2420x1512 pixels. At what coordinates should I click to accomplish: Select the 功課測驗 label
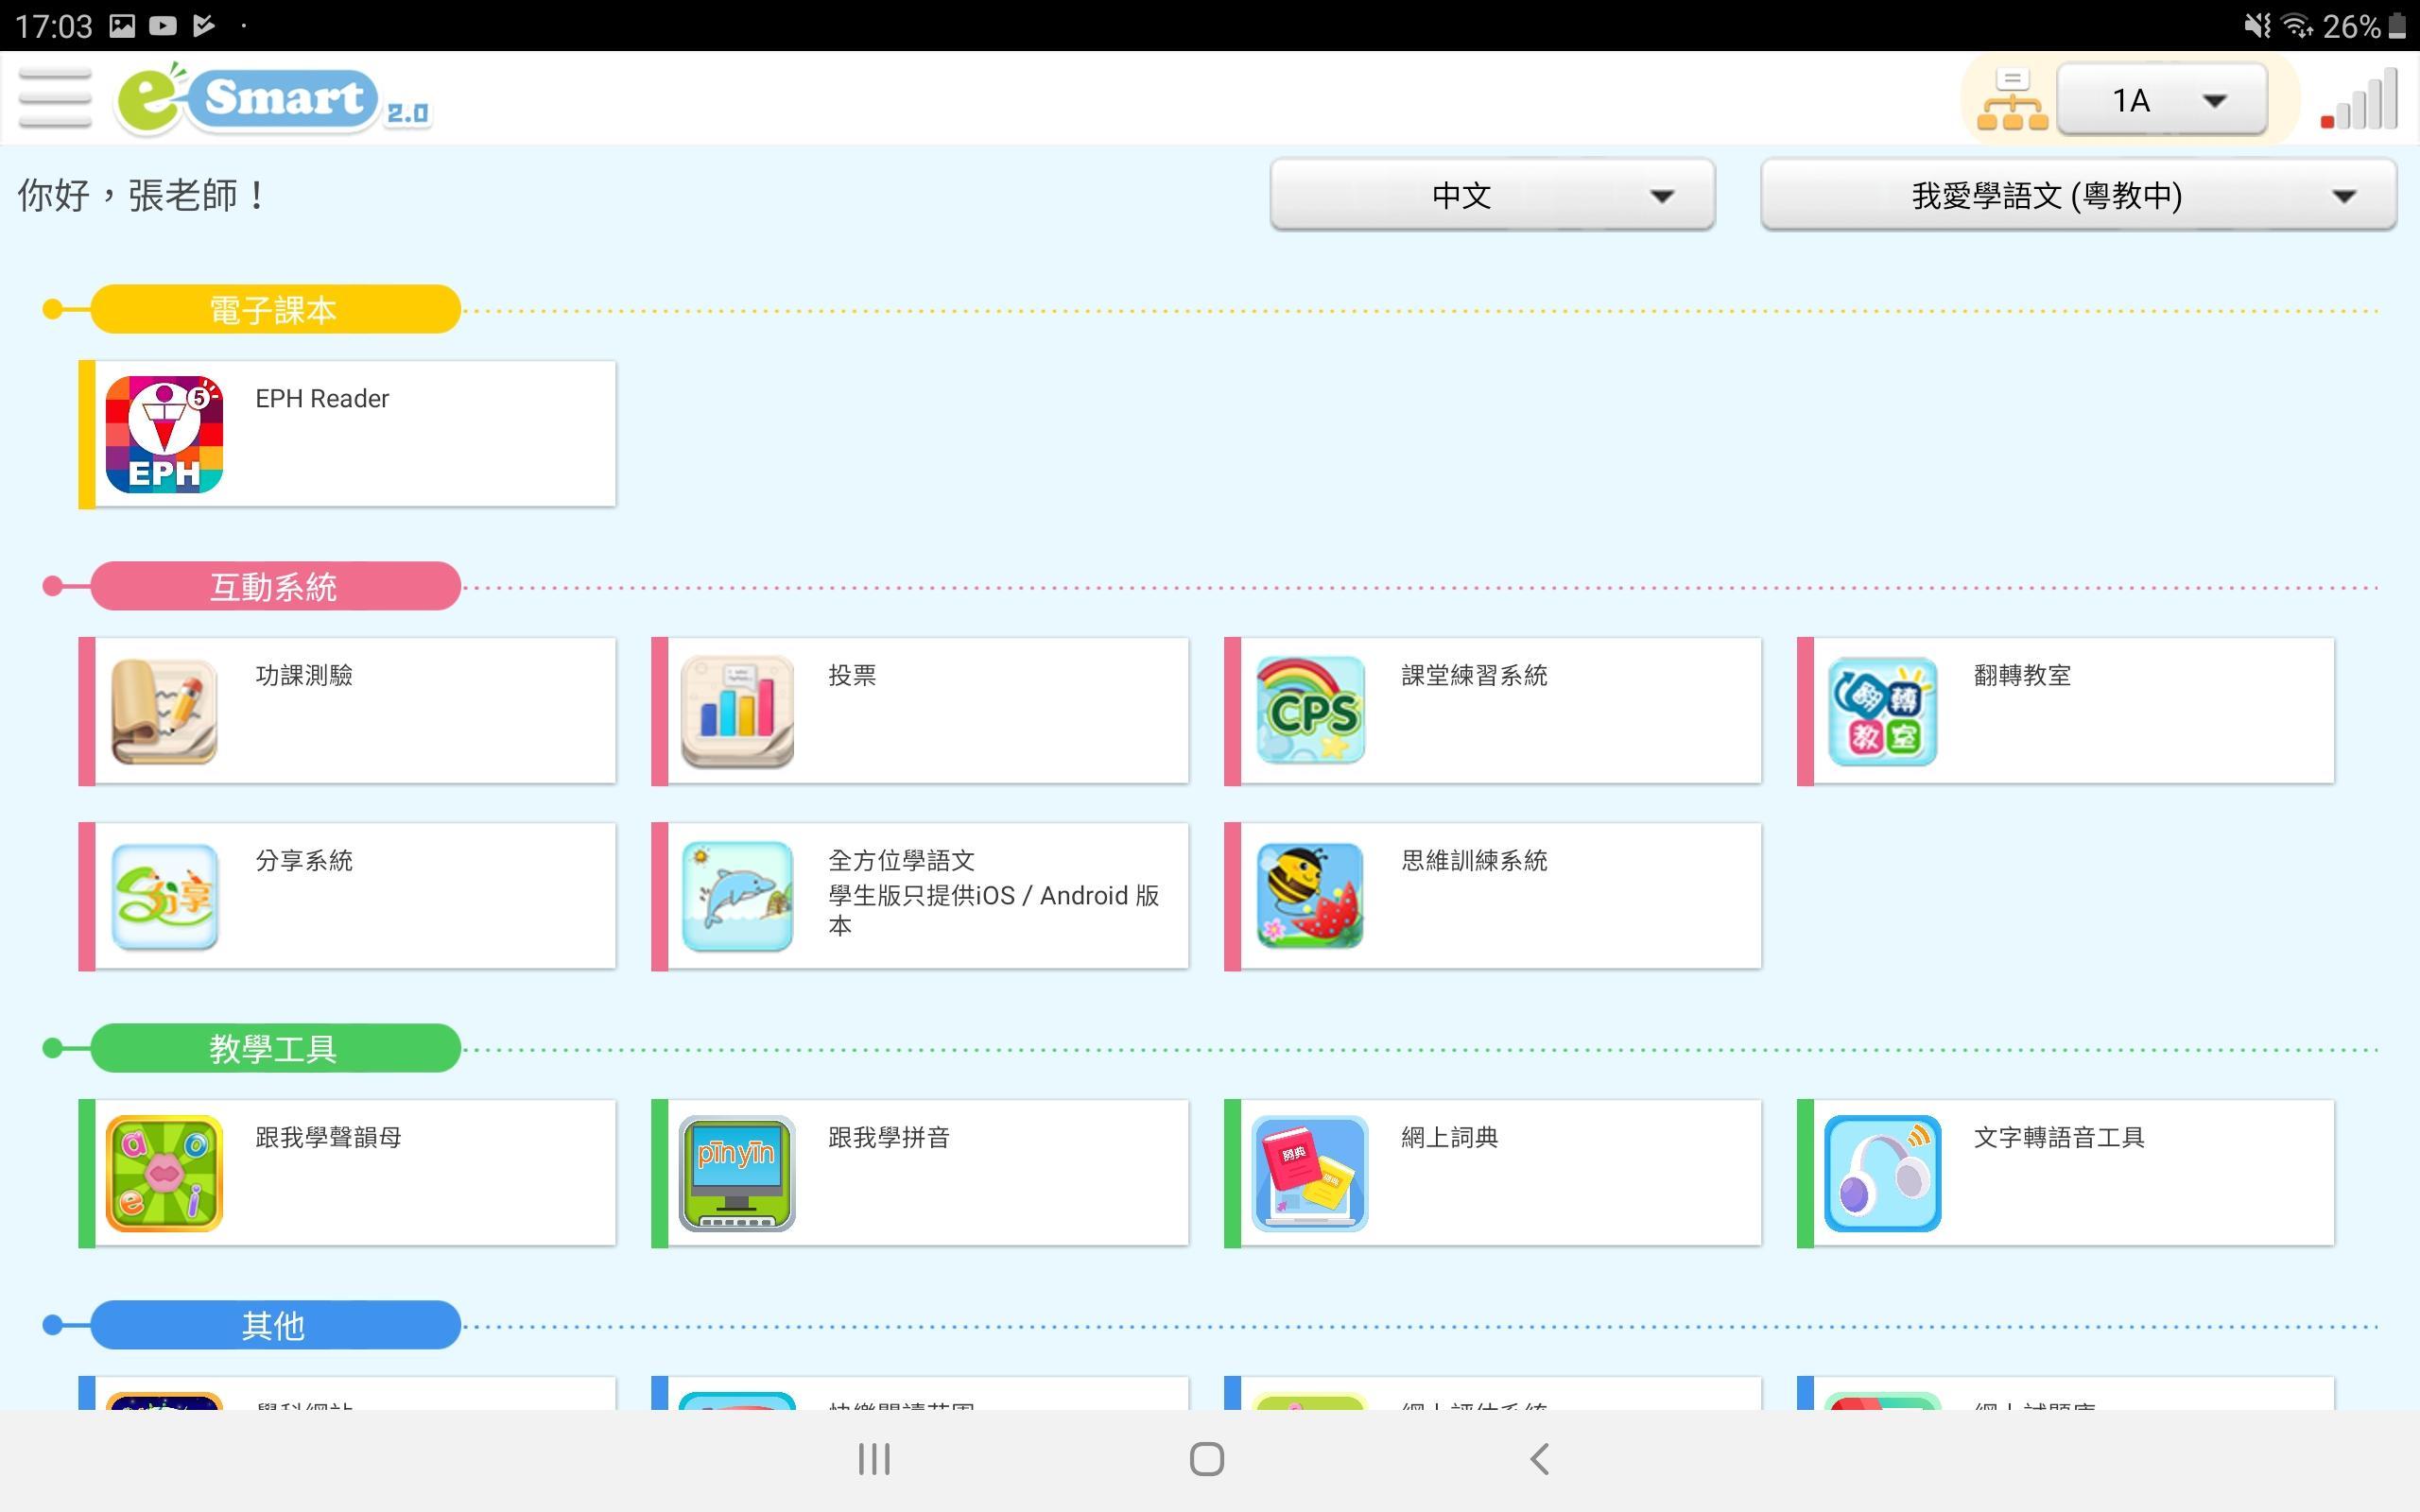coord(304,676)
